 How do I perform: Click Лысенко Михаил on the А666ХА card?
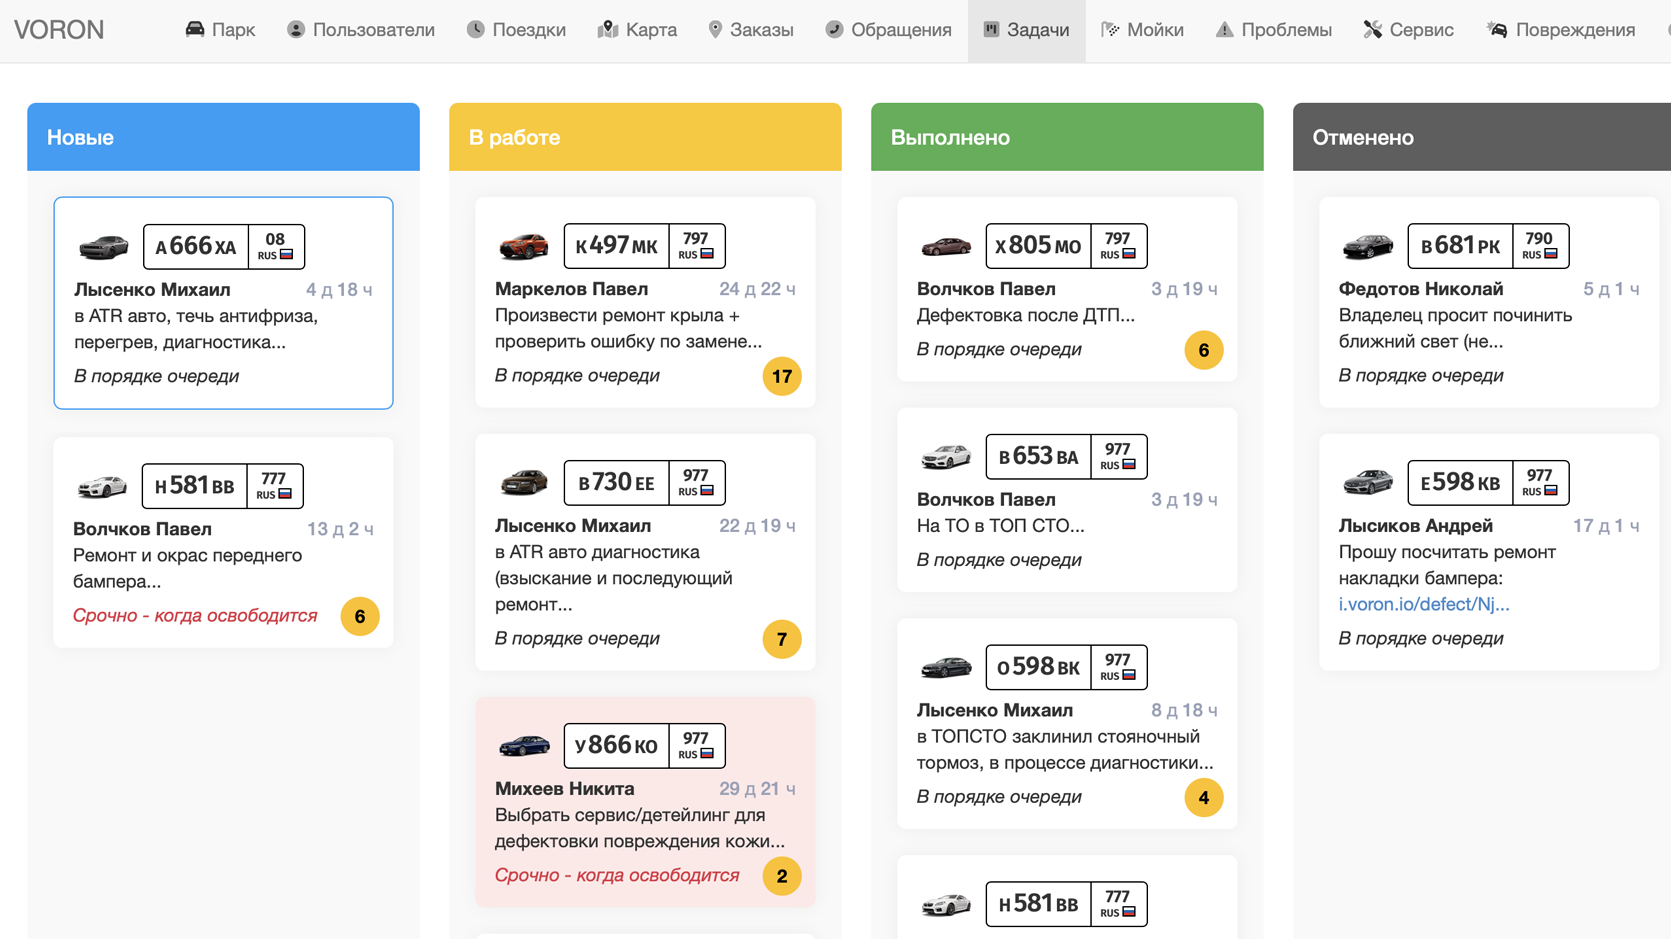pos(152,290)
